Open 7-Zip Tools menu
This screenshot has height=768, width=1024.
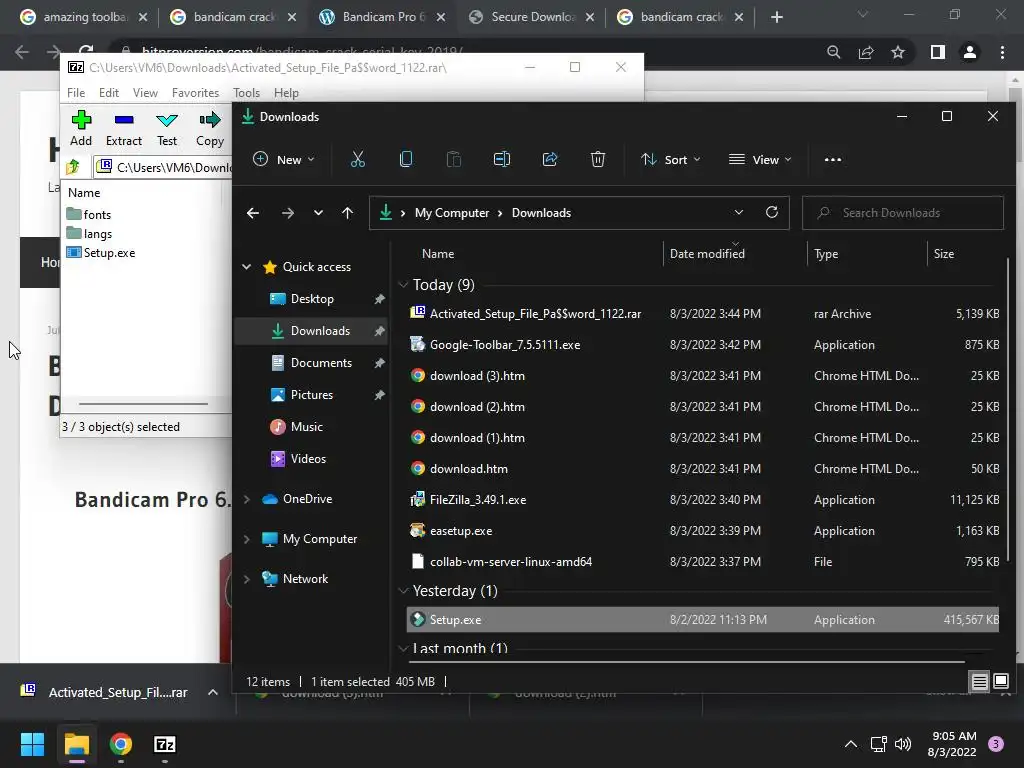246,93
